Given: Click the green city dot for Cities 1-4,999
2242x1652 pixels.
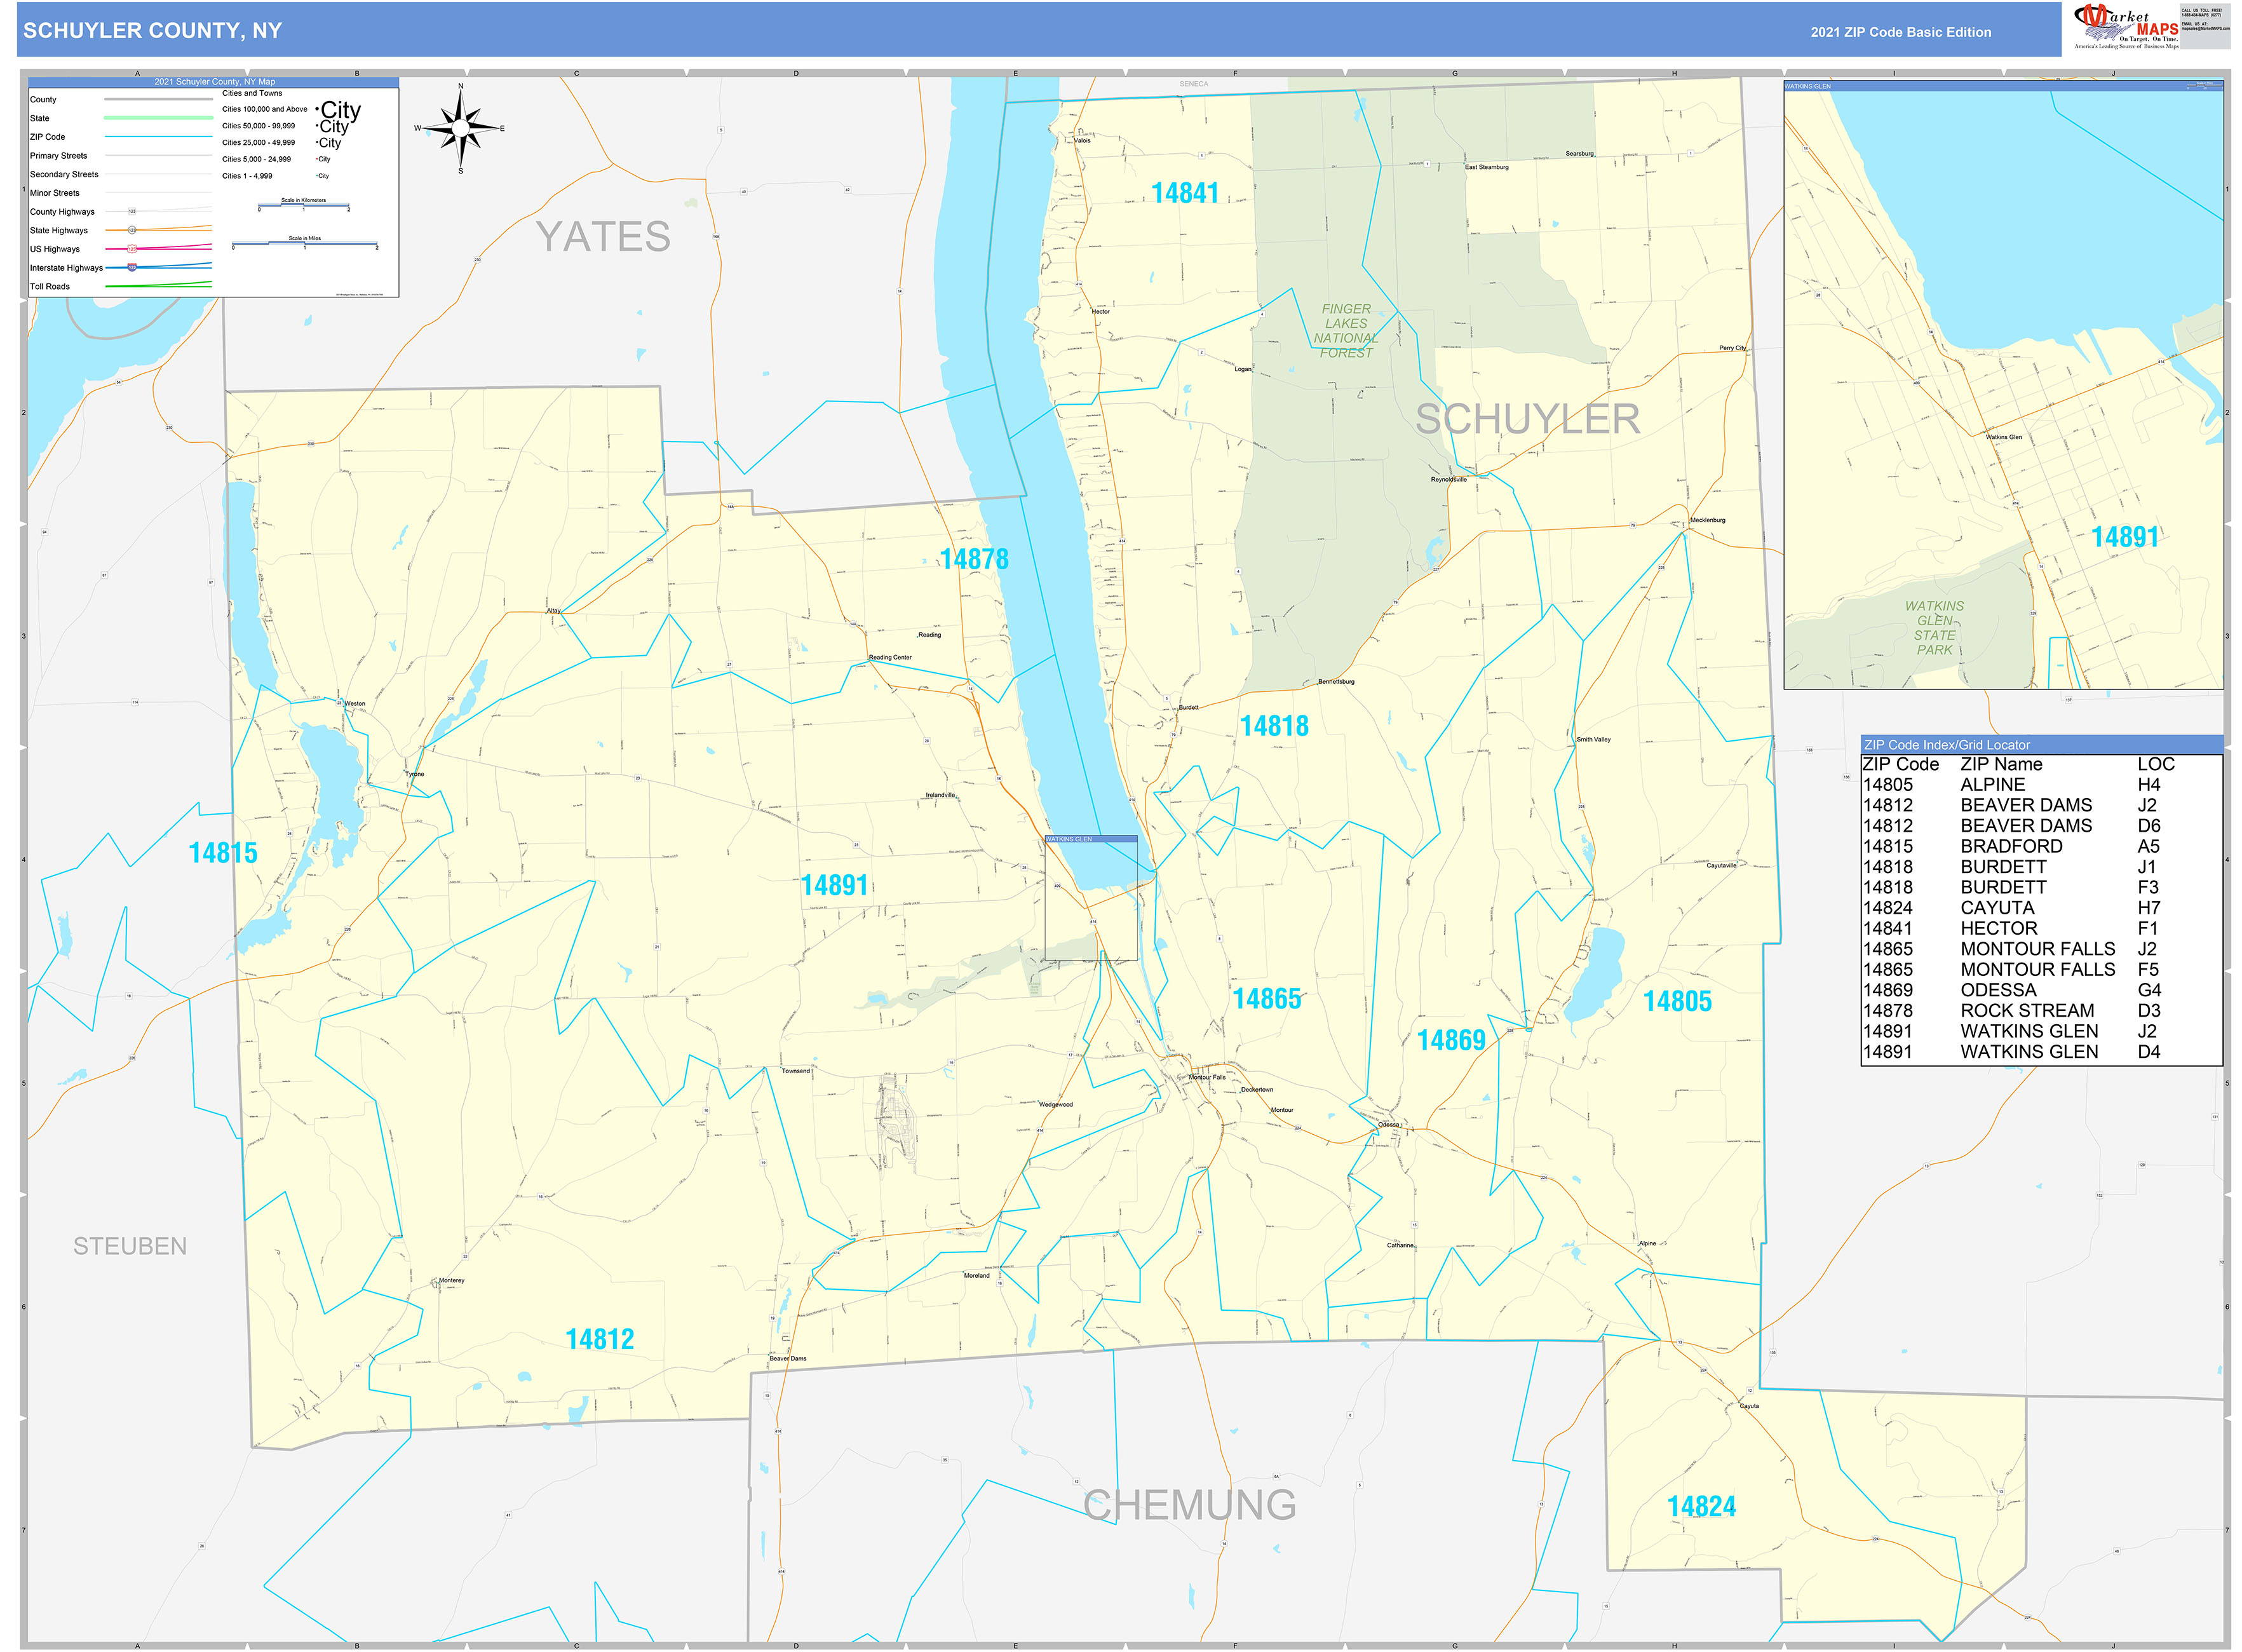Looking at the screenshot, I should pyautogui.click(x=317, y=176).
